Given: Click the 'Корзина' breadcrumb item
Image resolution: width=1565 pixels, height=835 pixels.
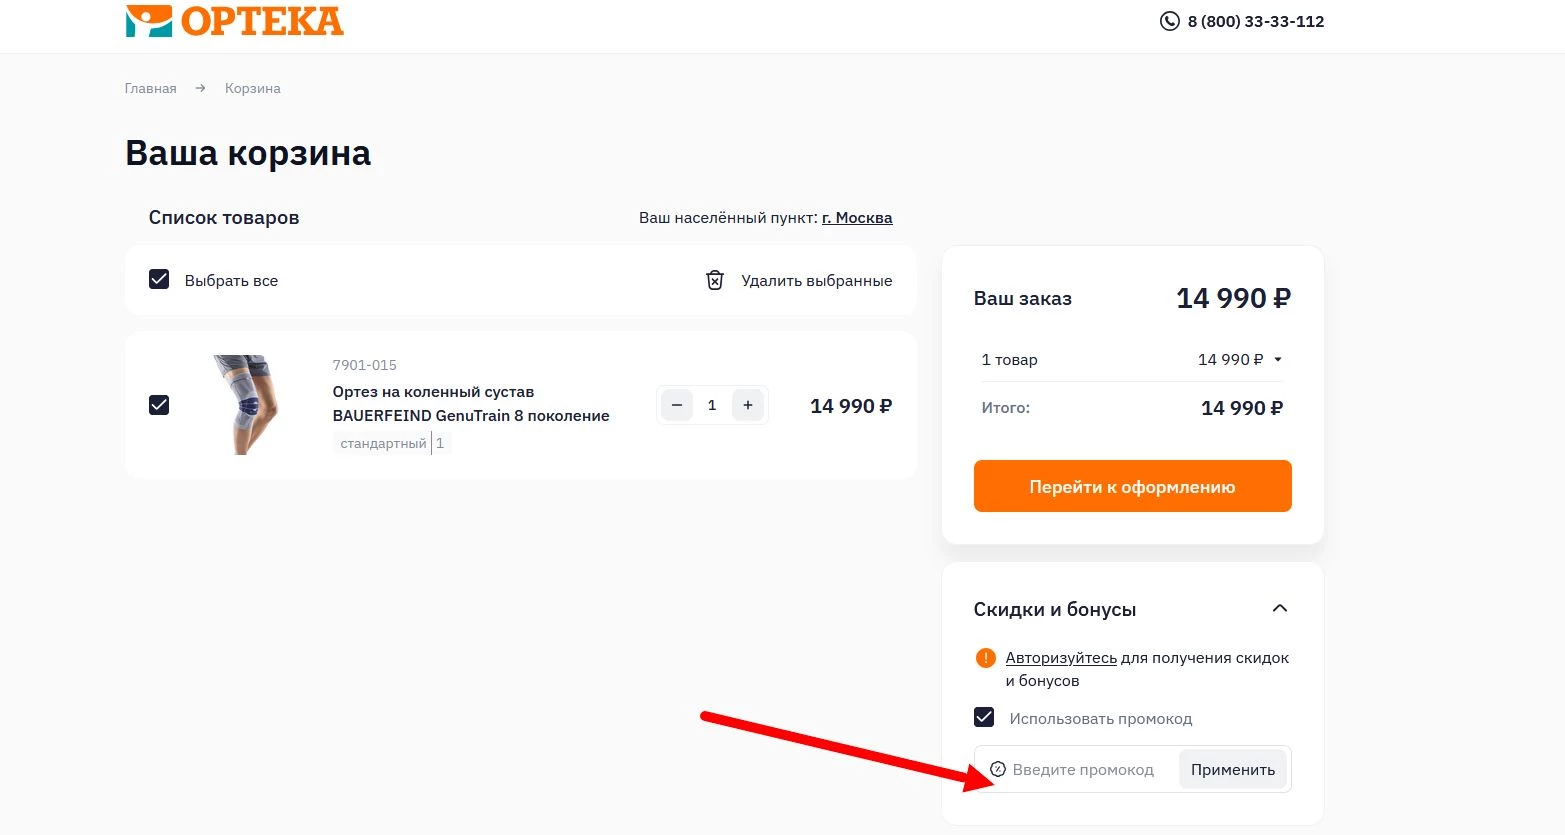Looking at the screenshot, I should (252, 88).
